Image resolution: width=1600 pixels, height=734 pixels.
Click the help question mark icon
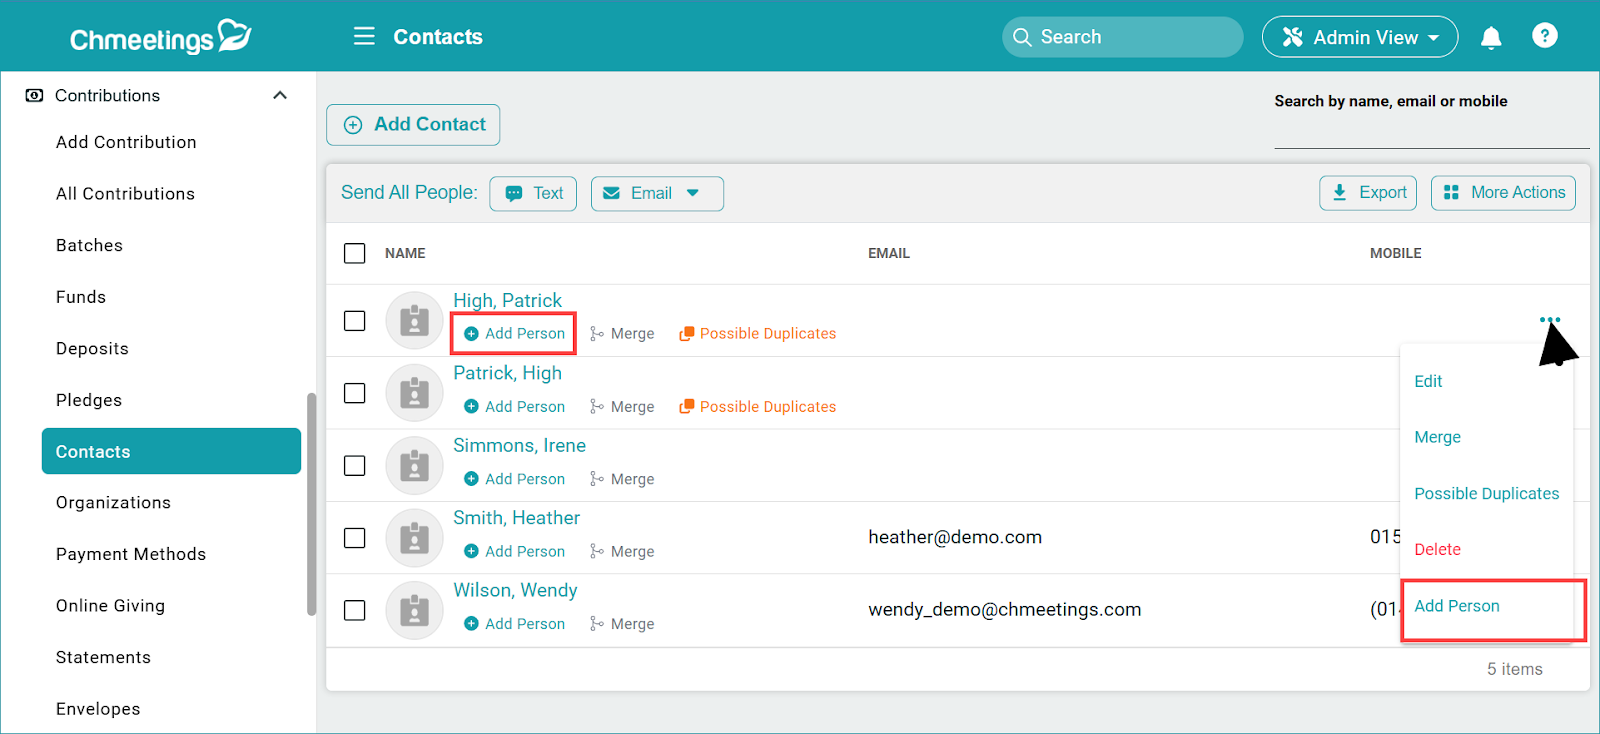coord(1544,36)
